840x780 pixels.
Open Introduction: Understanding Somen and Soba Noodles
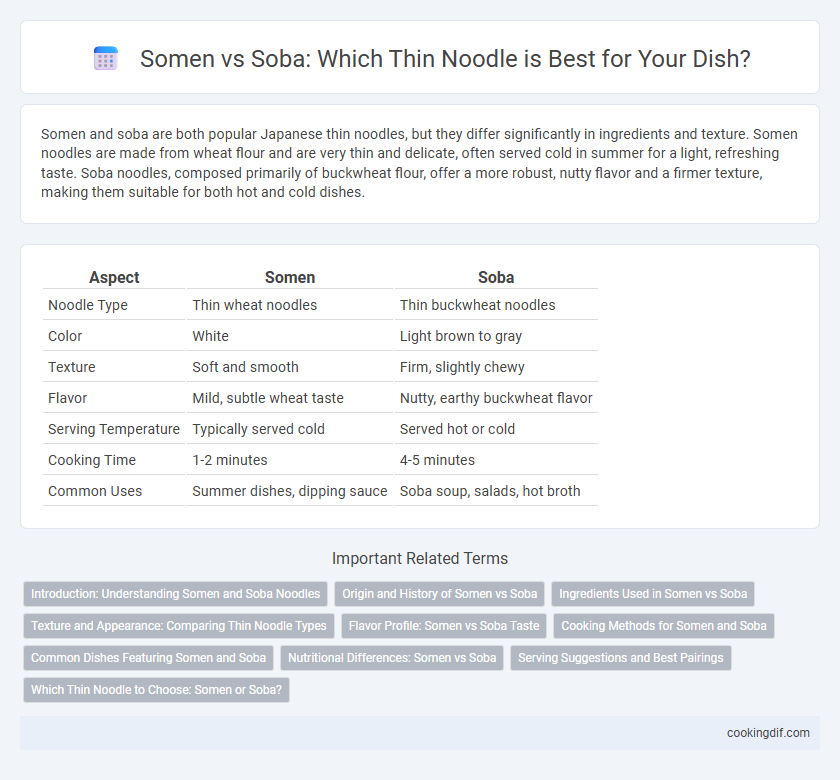tap(175, 594)
